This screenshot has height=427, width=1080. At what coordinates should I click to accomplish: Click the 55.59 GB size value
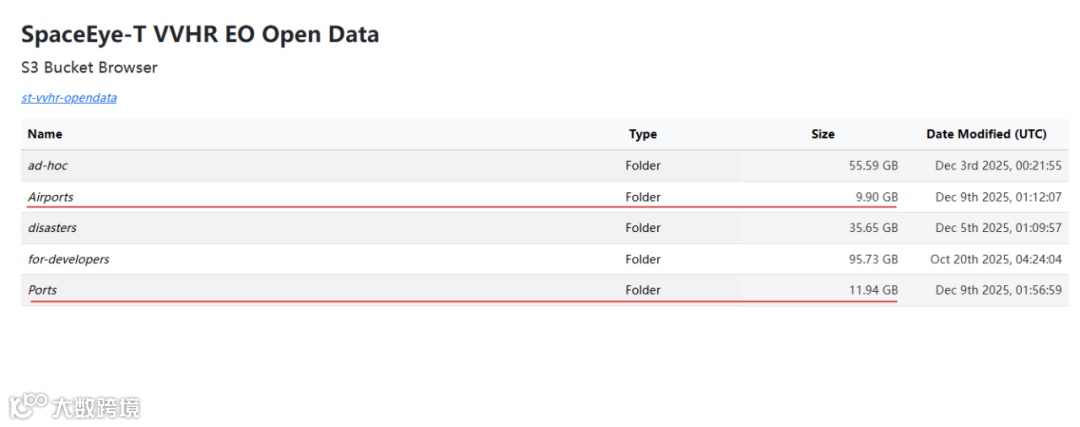[873, 166]
